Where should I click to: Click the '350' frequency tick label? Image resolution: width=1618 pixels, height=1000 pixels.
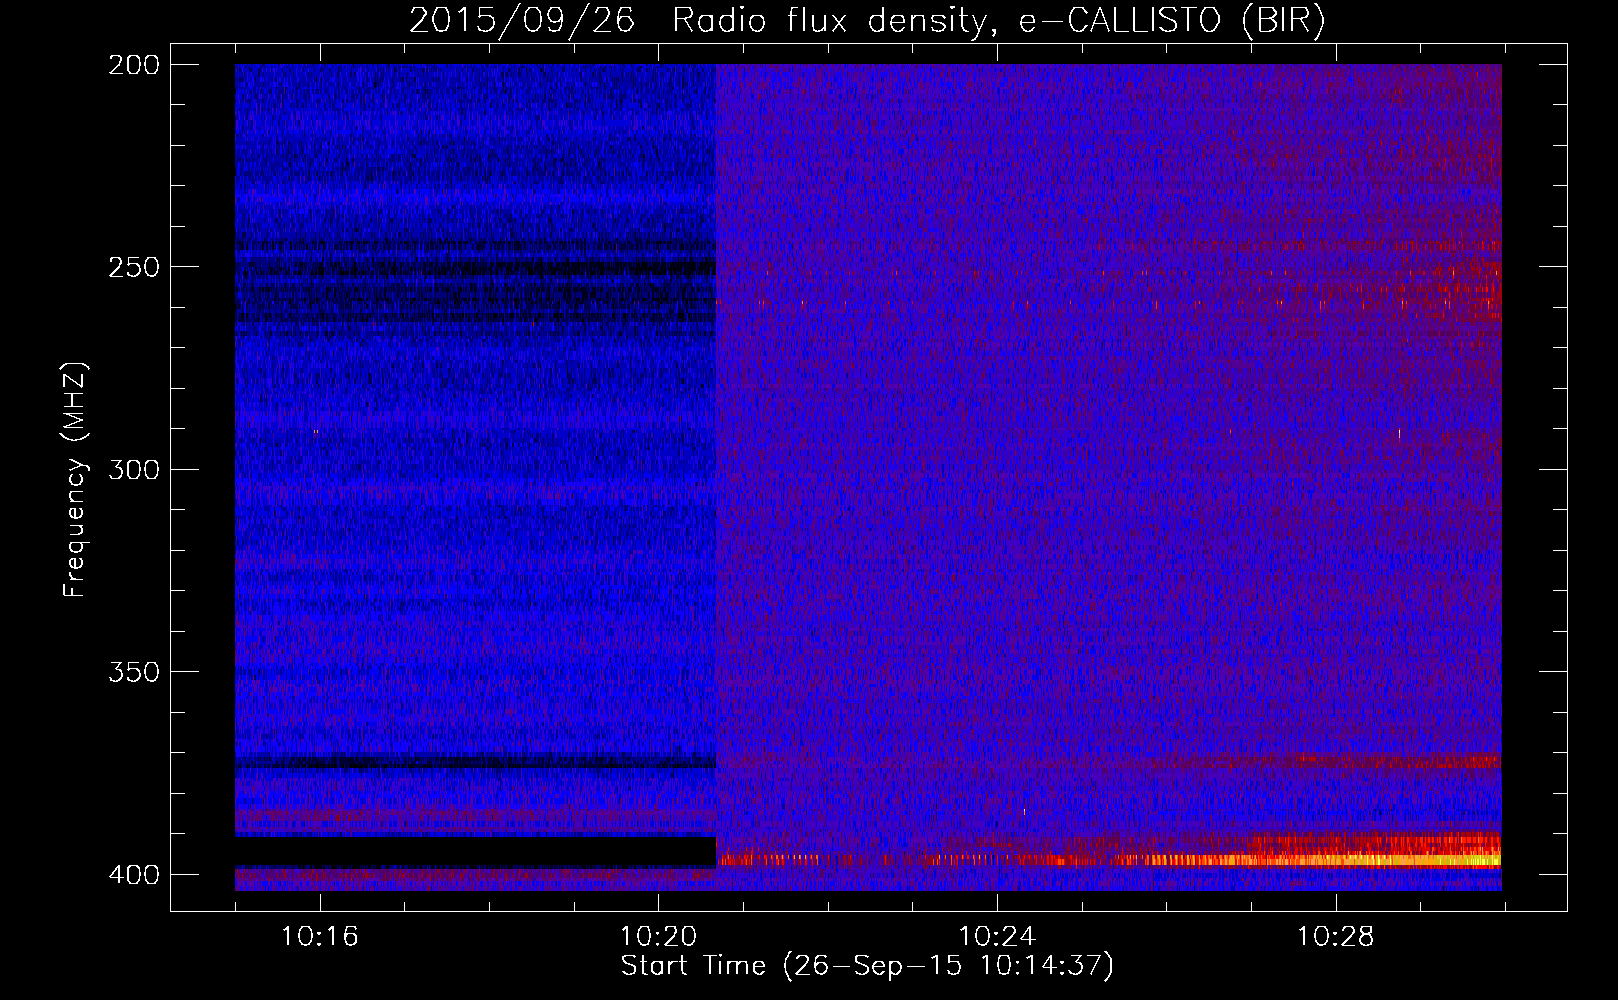point(133,672)
